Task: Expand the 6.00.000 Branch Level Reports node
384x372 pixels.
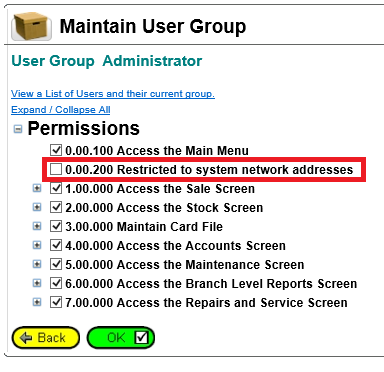Action: tap(37, 283)
